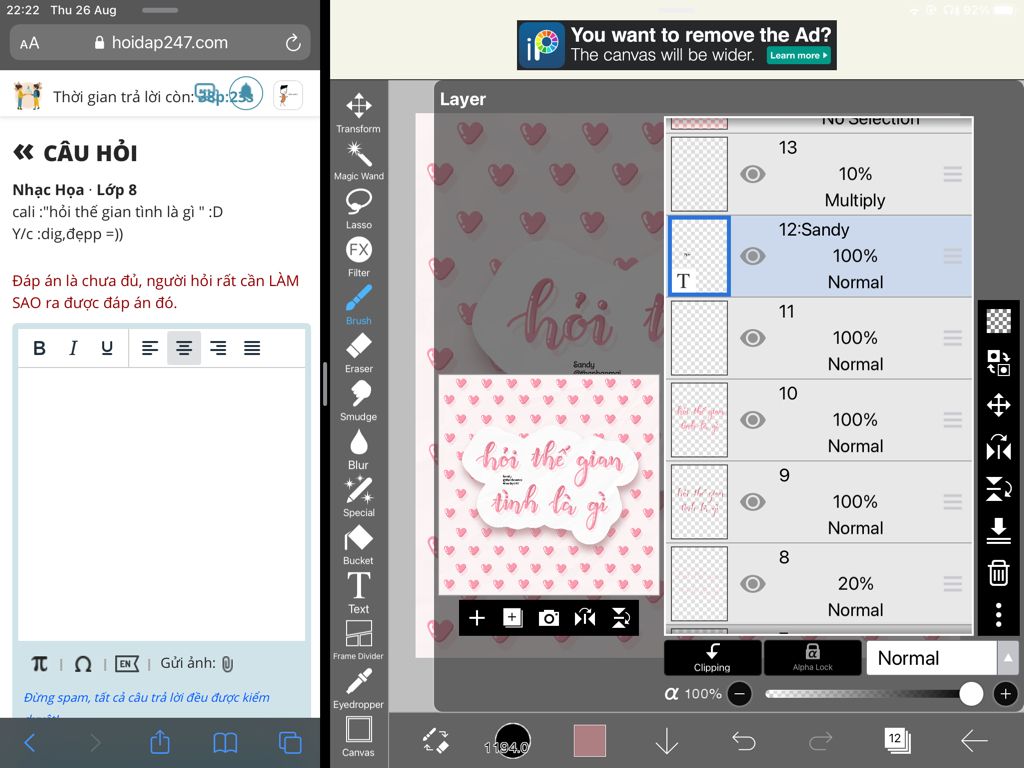Toggle italic formatting in the editor
The height and width of the screenshot is (768, 1024).
(73, 348)
